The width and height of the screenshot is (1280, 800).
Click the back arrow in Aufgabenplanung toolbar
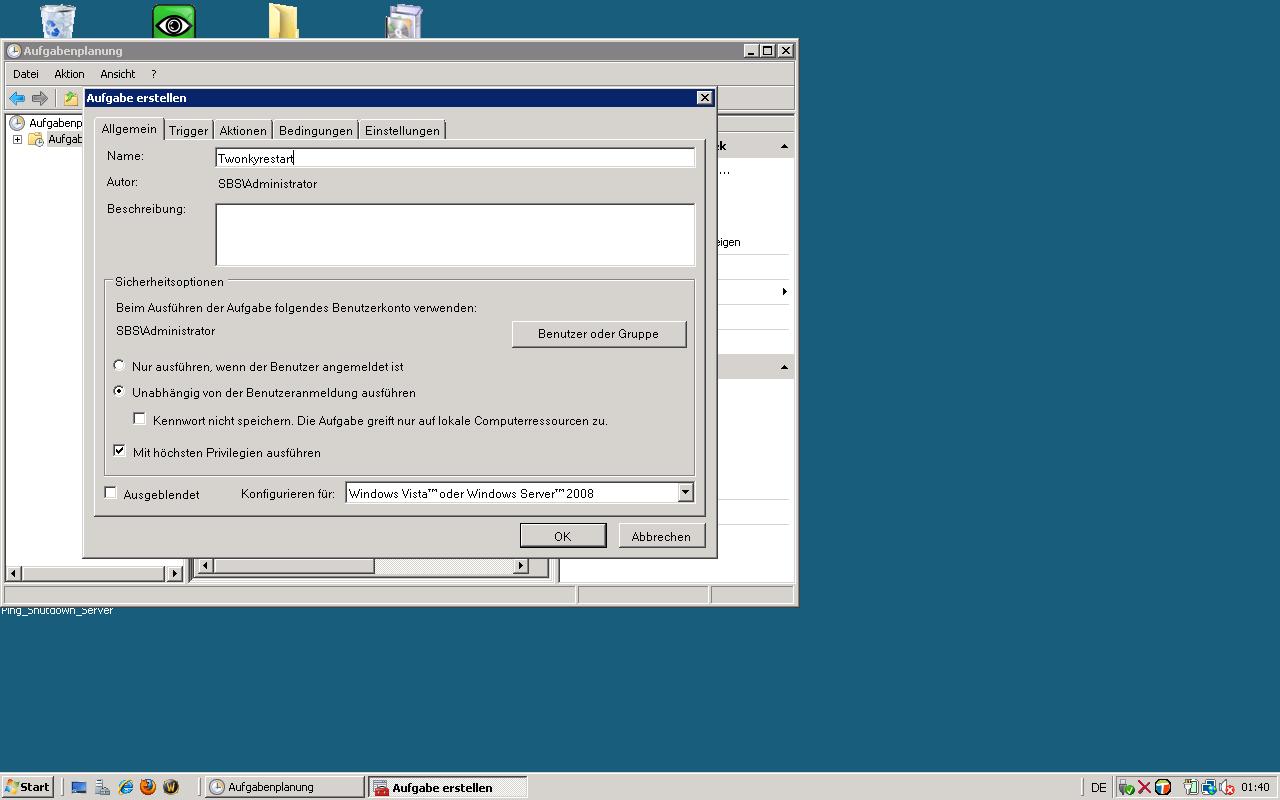[x=17, y=98]
